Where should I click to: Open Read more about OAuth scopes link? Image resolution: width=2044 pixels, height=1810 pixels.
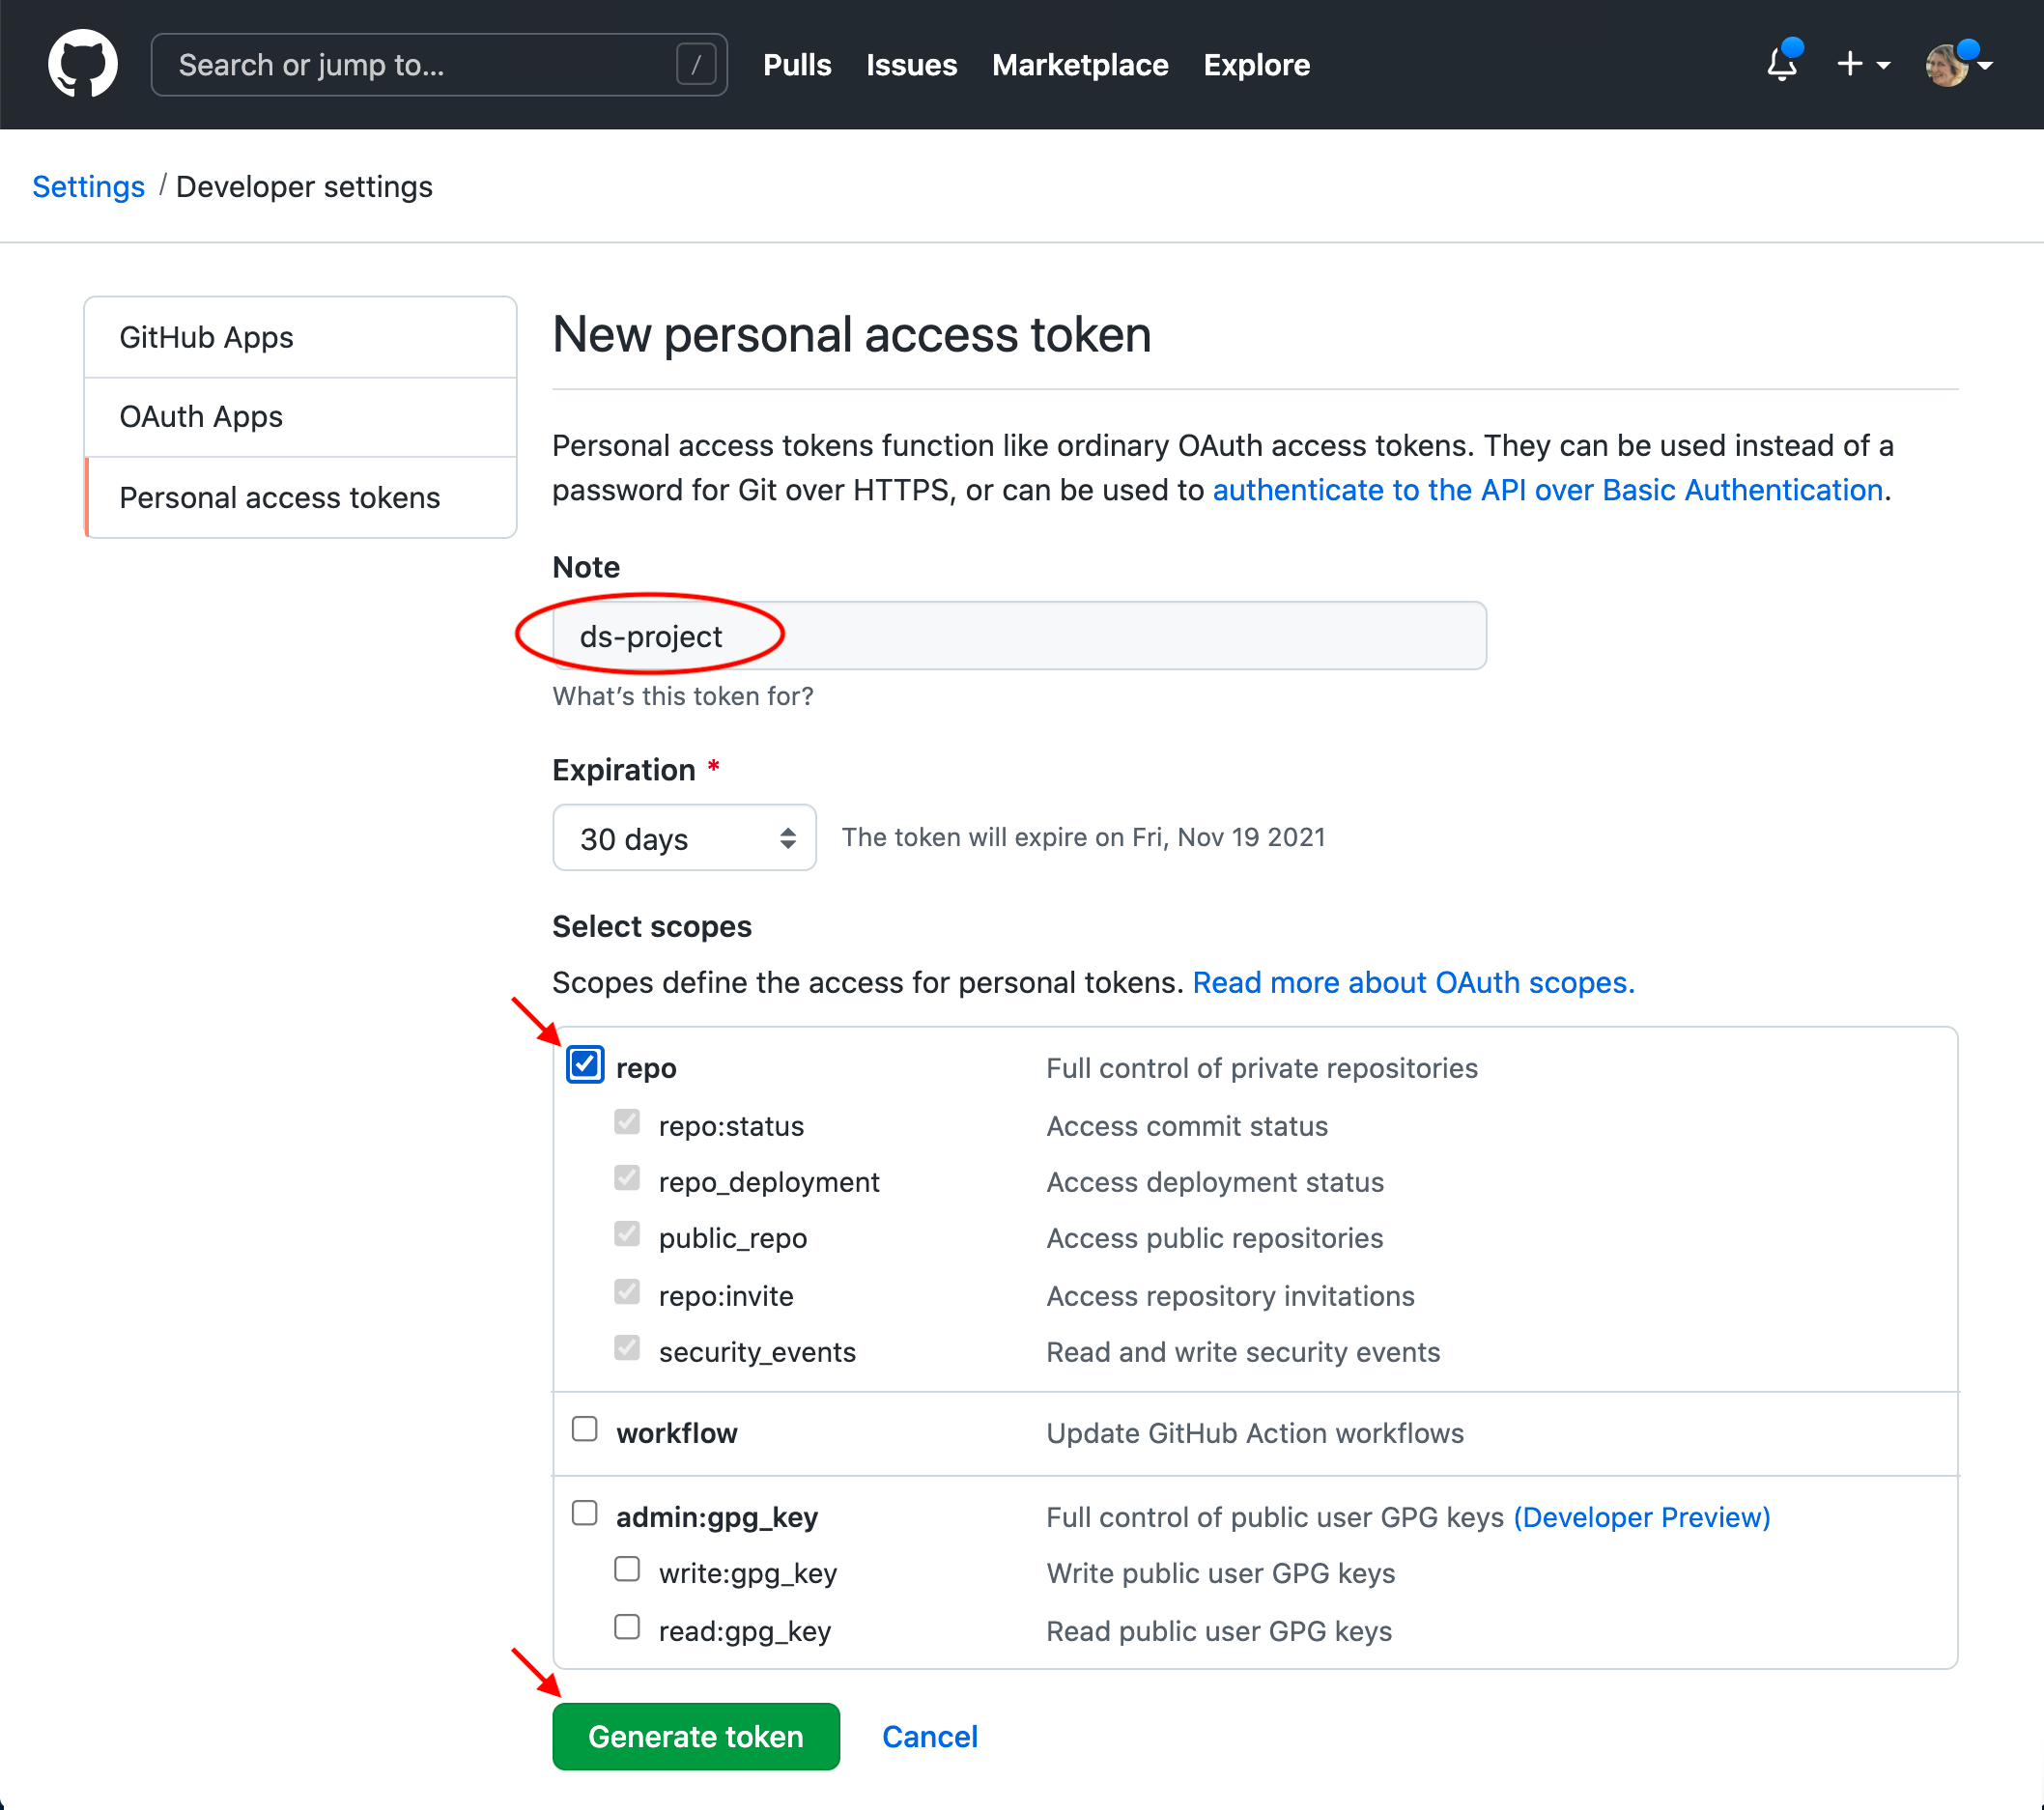click(x=1413, y=983)
